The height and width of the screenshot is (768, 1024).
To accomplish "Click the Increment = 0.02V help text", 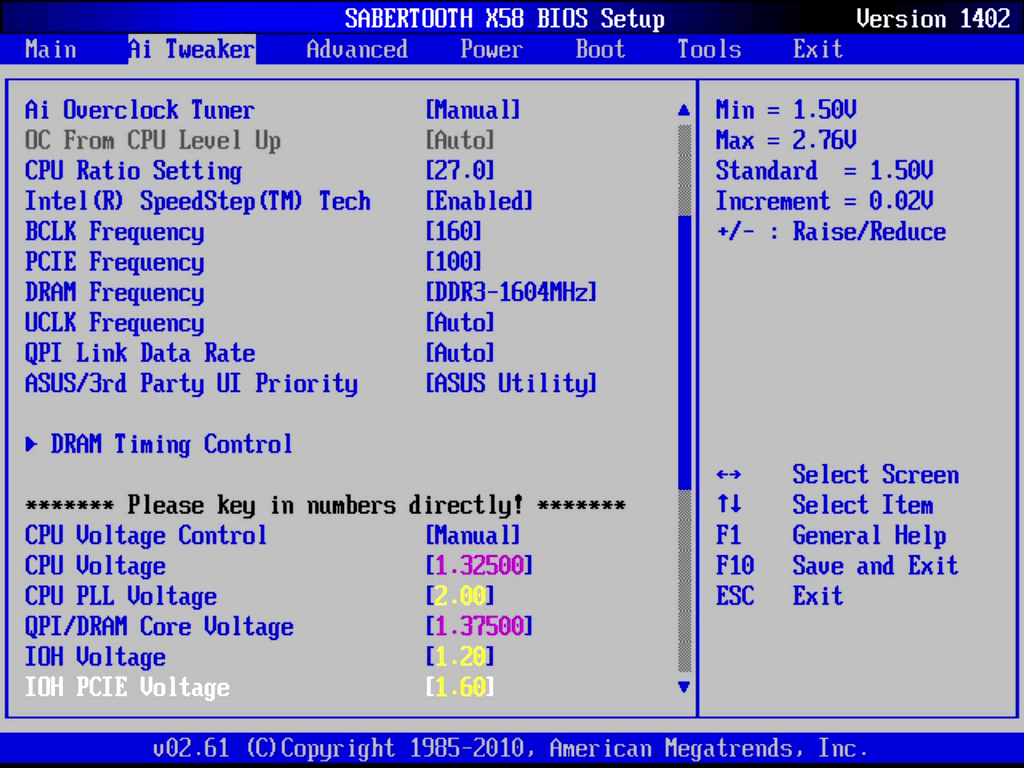I will (825, 201).
